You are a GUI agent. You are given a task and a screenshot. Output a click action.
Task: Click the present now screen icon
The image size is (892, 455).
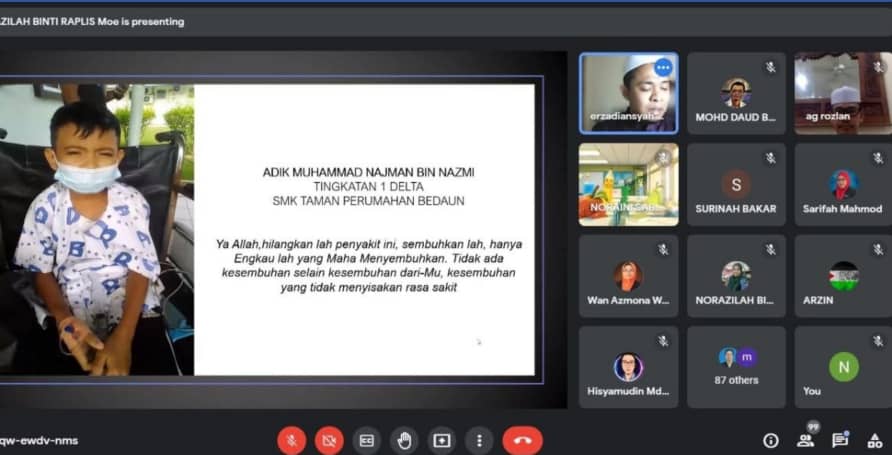(x=442, y=440)
